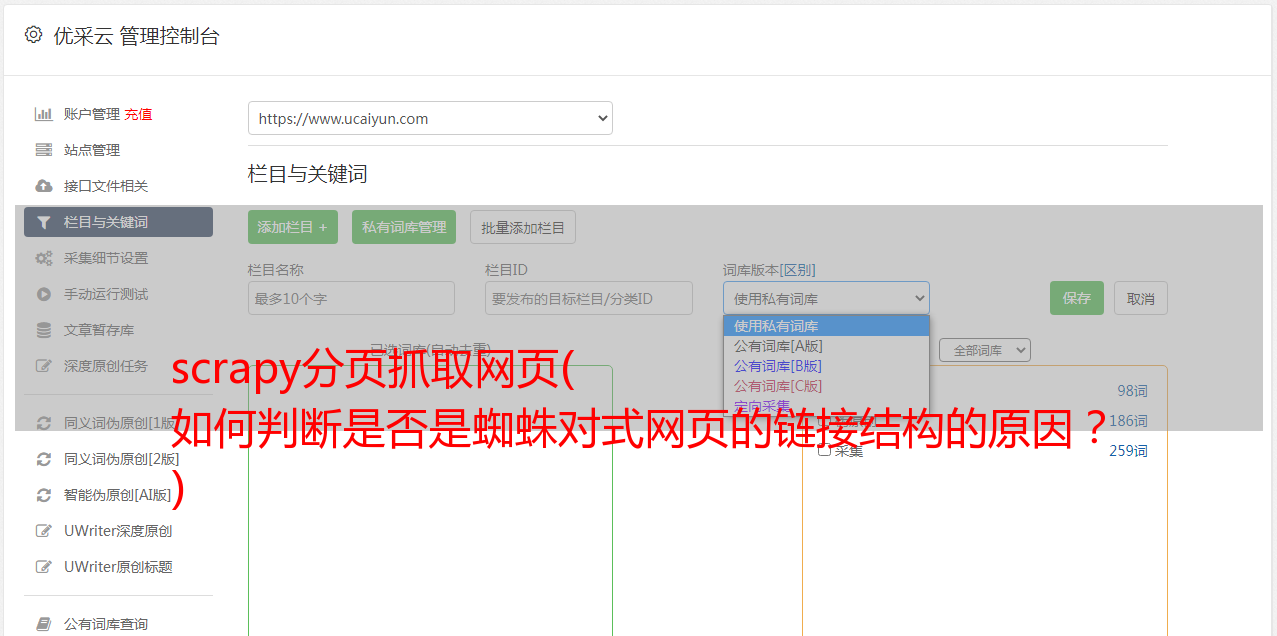Click the 公有词库查询 book icon
Image resolution: width=1277 pixels, height=636 pixels.
point(44,624)
